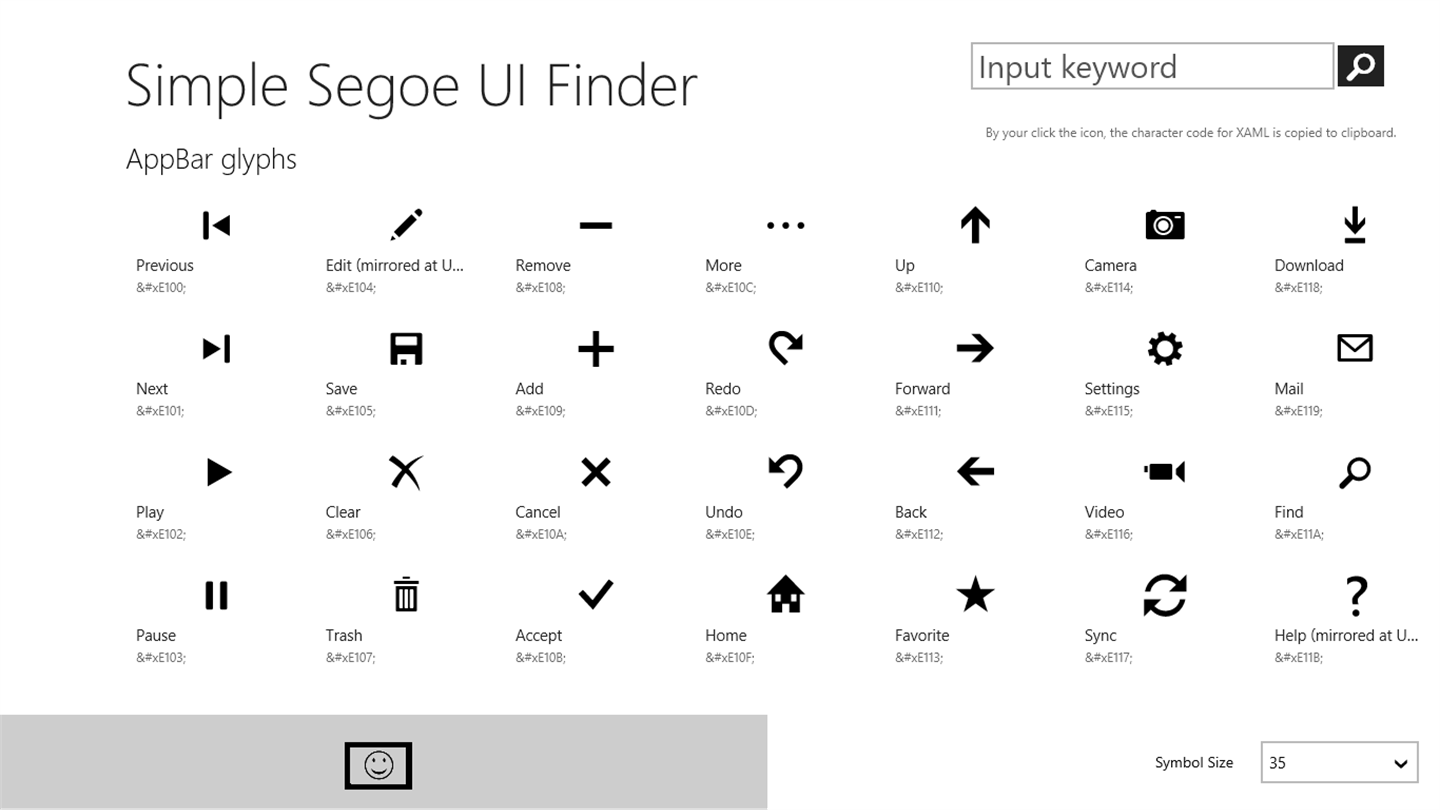The image size is (1440, 810).
Task: Click the Home house glyph
Action: point(786,595)
